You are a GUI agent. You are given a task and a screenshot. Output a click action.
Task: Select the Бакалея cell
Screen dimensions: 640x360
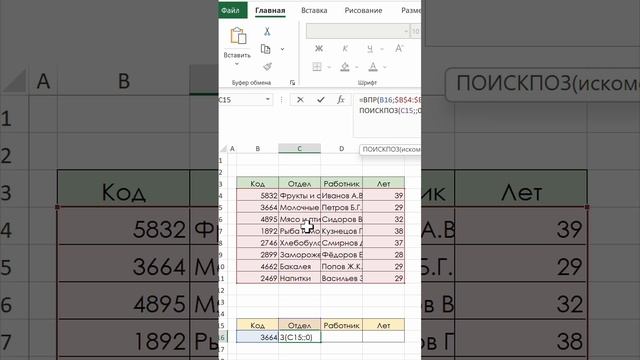pos(299,267)
